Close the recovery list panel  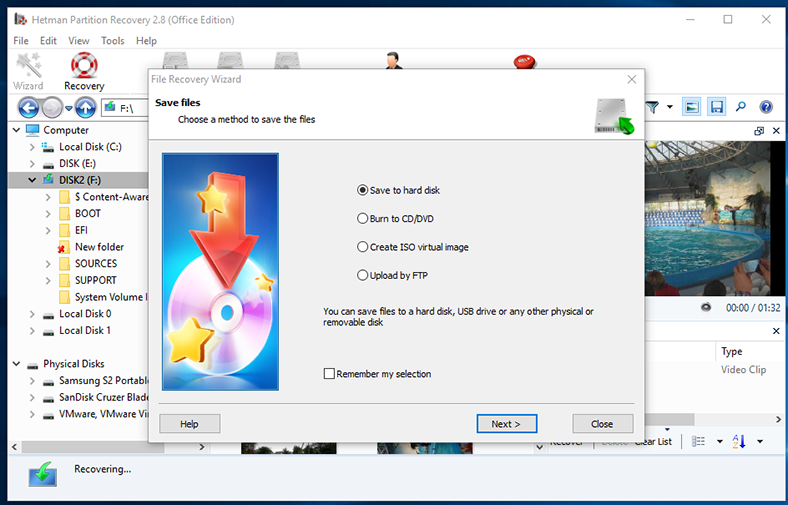click(776, 331)
